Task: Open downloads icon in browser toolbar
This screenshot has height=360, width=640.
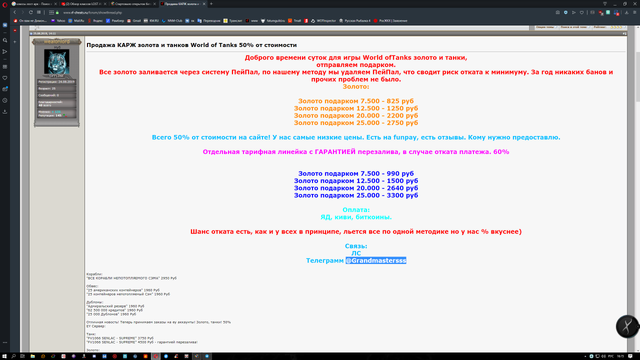Action: coord(627,13)
